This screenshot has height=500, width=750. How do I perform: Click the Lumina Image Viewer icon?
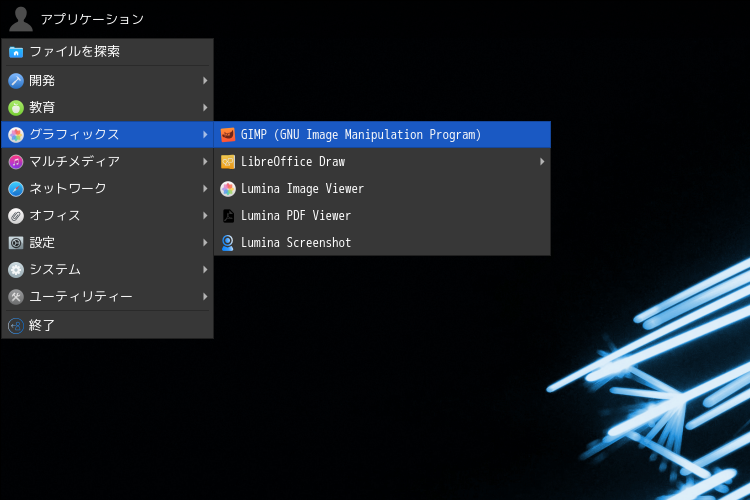pos(228,189)
